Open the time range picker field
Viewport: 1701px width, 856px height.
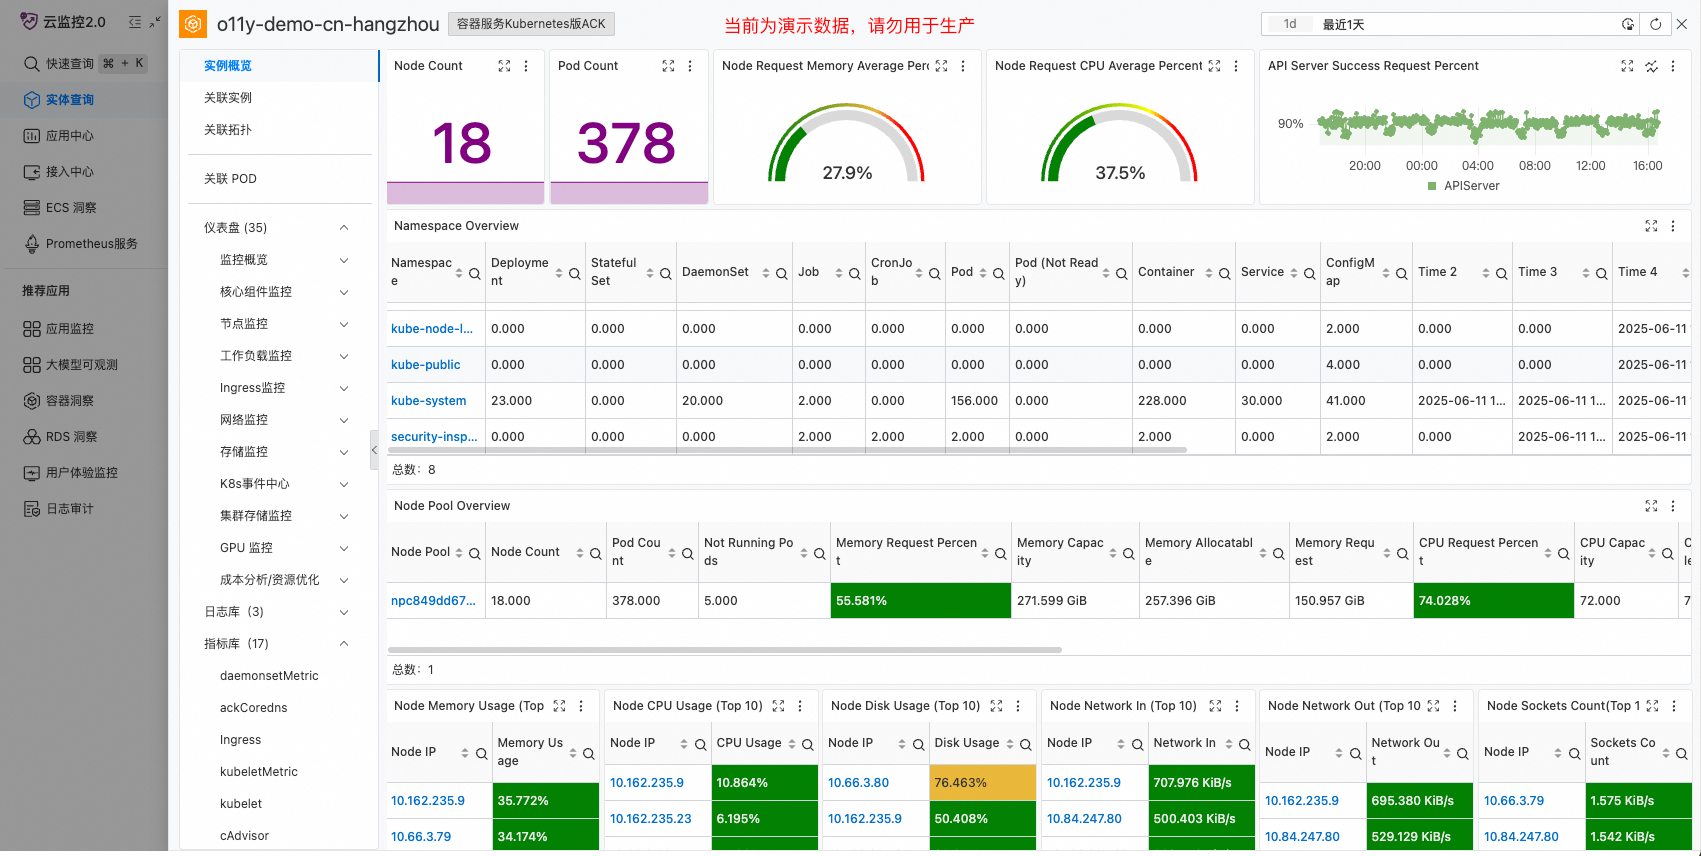[1450, 24]
